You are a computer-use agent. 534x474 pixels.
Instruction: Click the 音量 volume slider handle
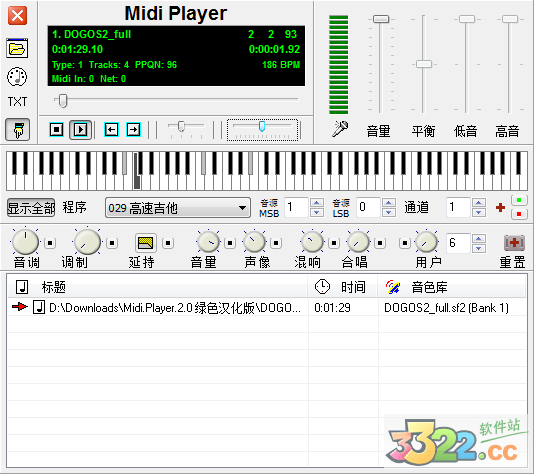point(381,19)
